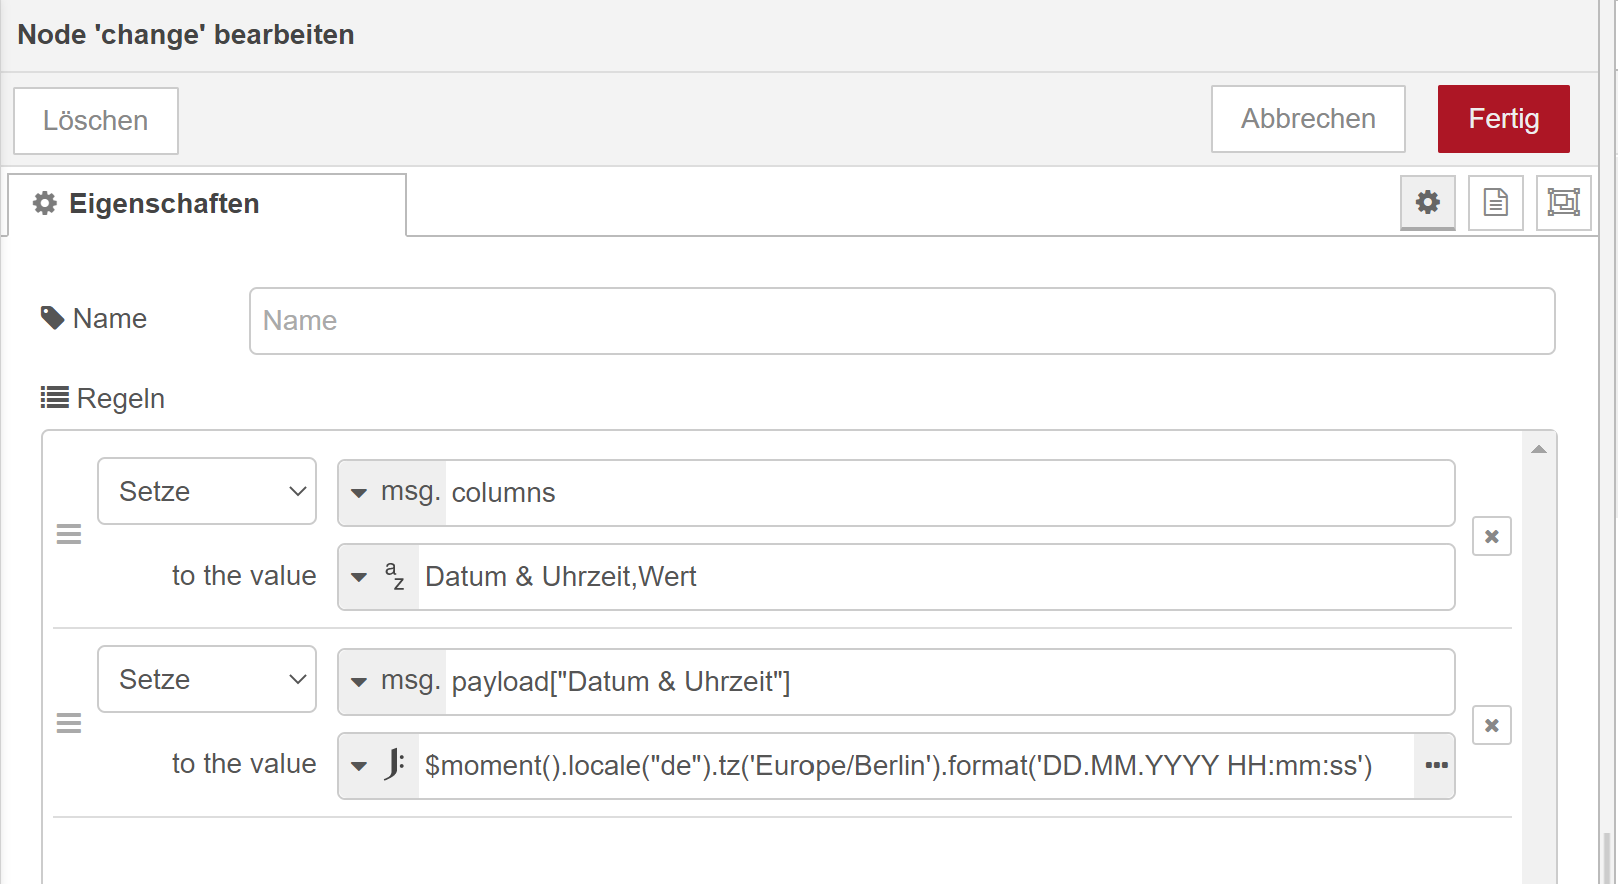This screenshot has height=884, width=1618.
Task: Change msg type of payload property
Action: (393, 682)
